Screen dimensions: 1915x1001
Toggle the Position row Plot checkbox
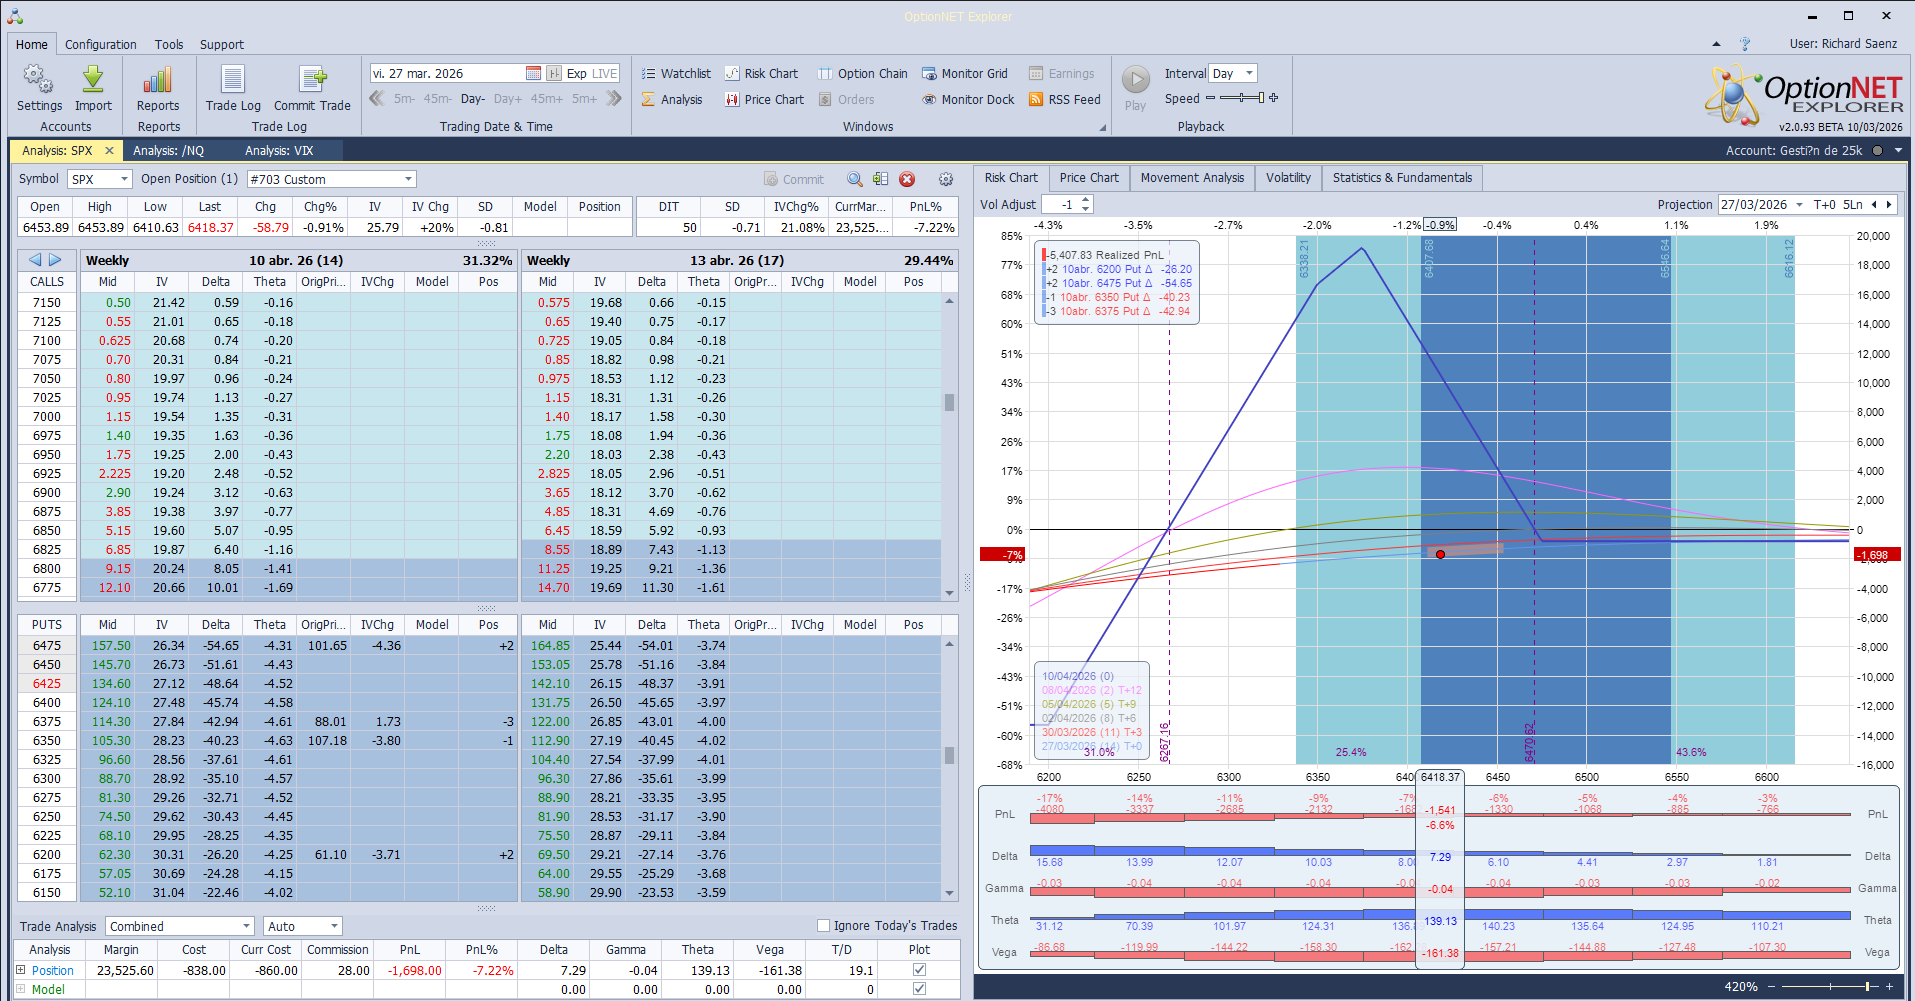tap(919, 970)
